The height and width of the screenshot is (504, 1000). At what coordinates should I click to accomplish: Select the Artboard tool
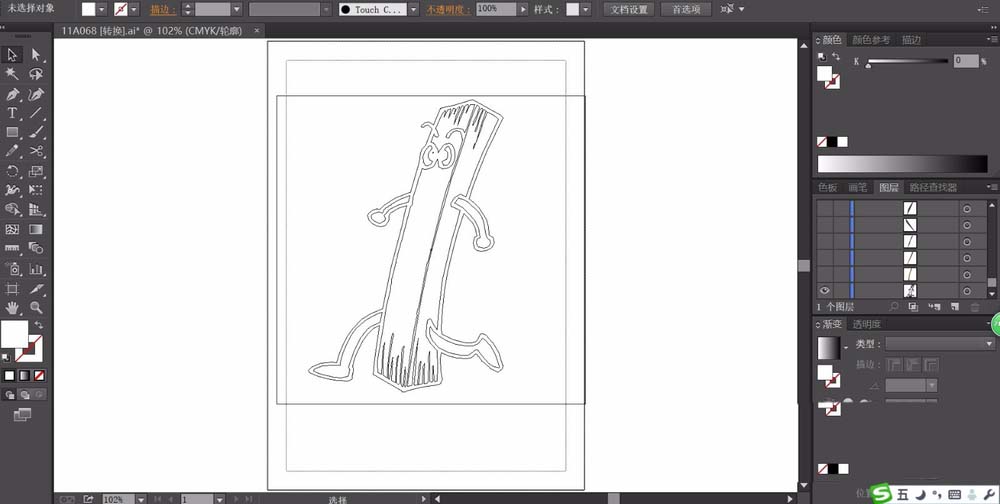[12, 289]
